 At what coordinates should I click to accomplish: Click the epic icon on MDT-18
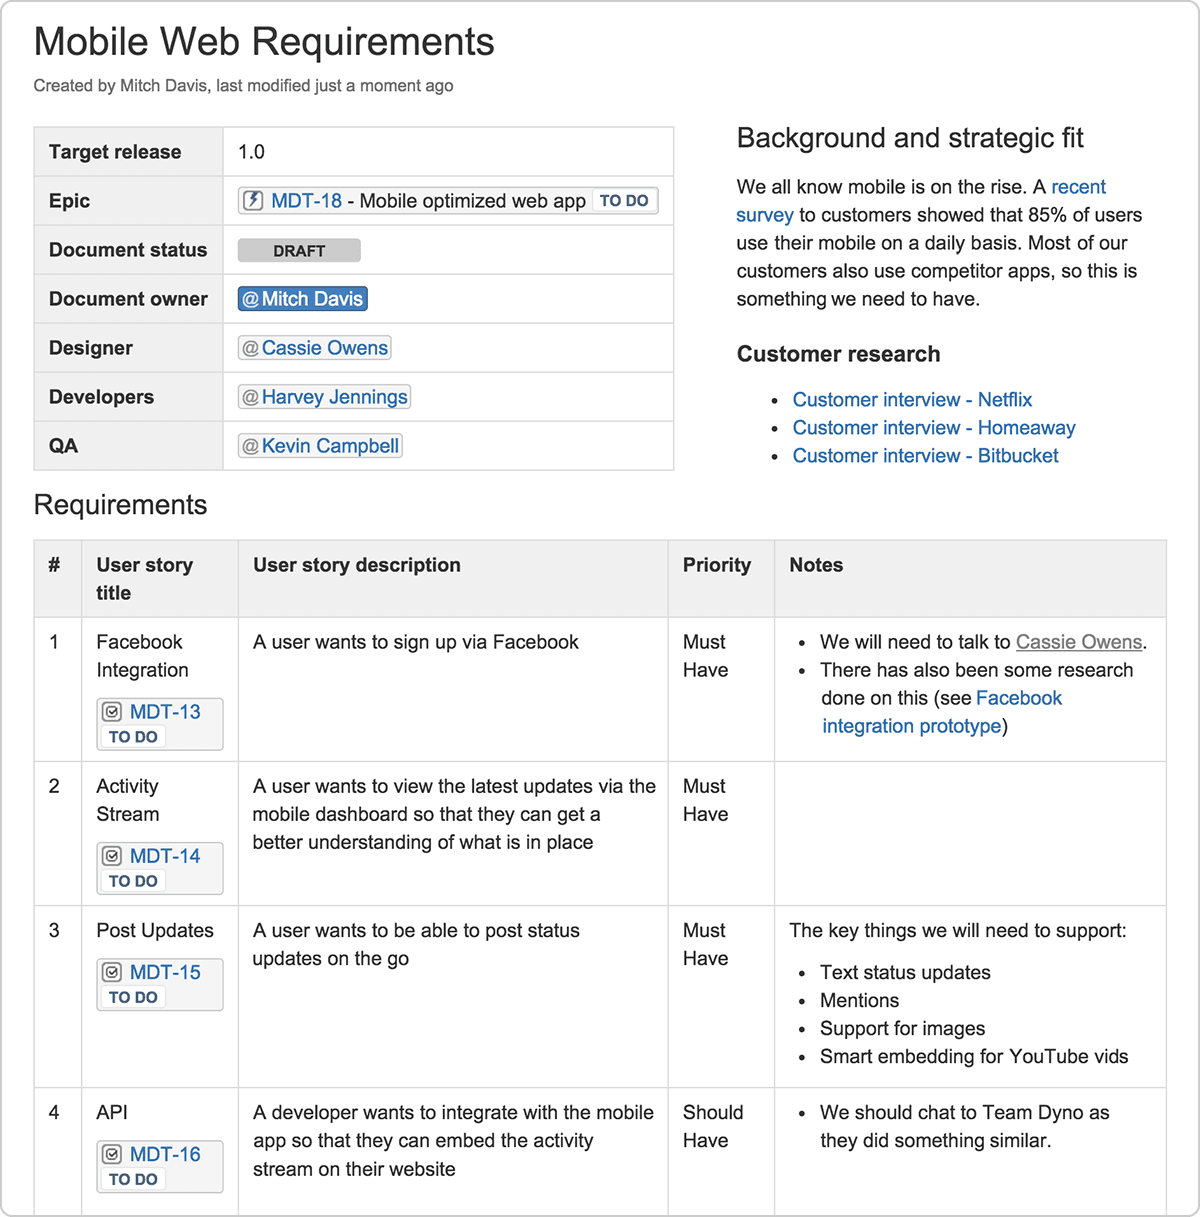[253, 200]
